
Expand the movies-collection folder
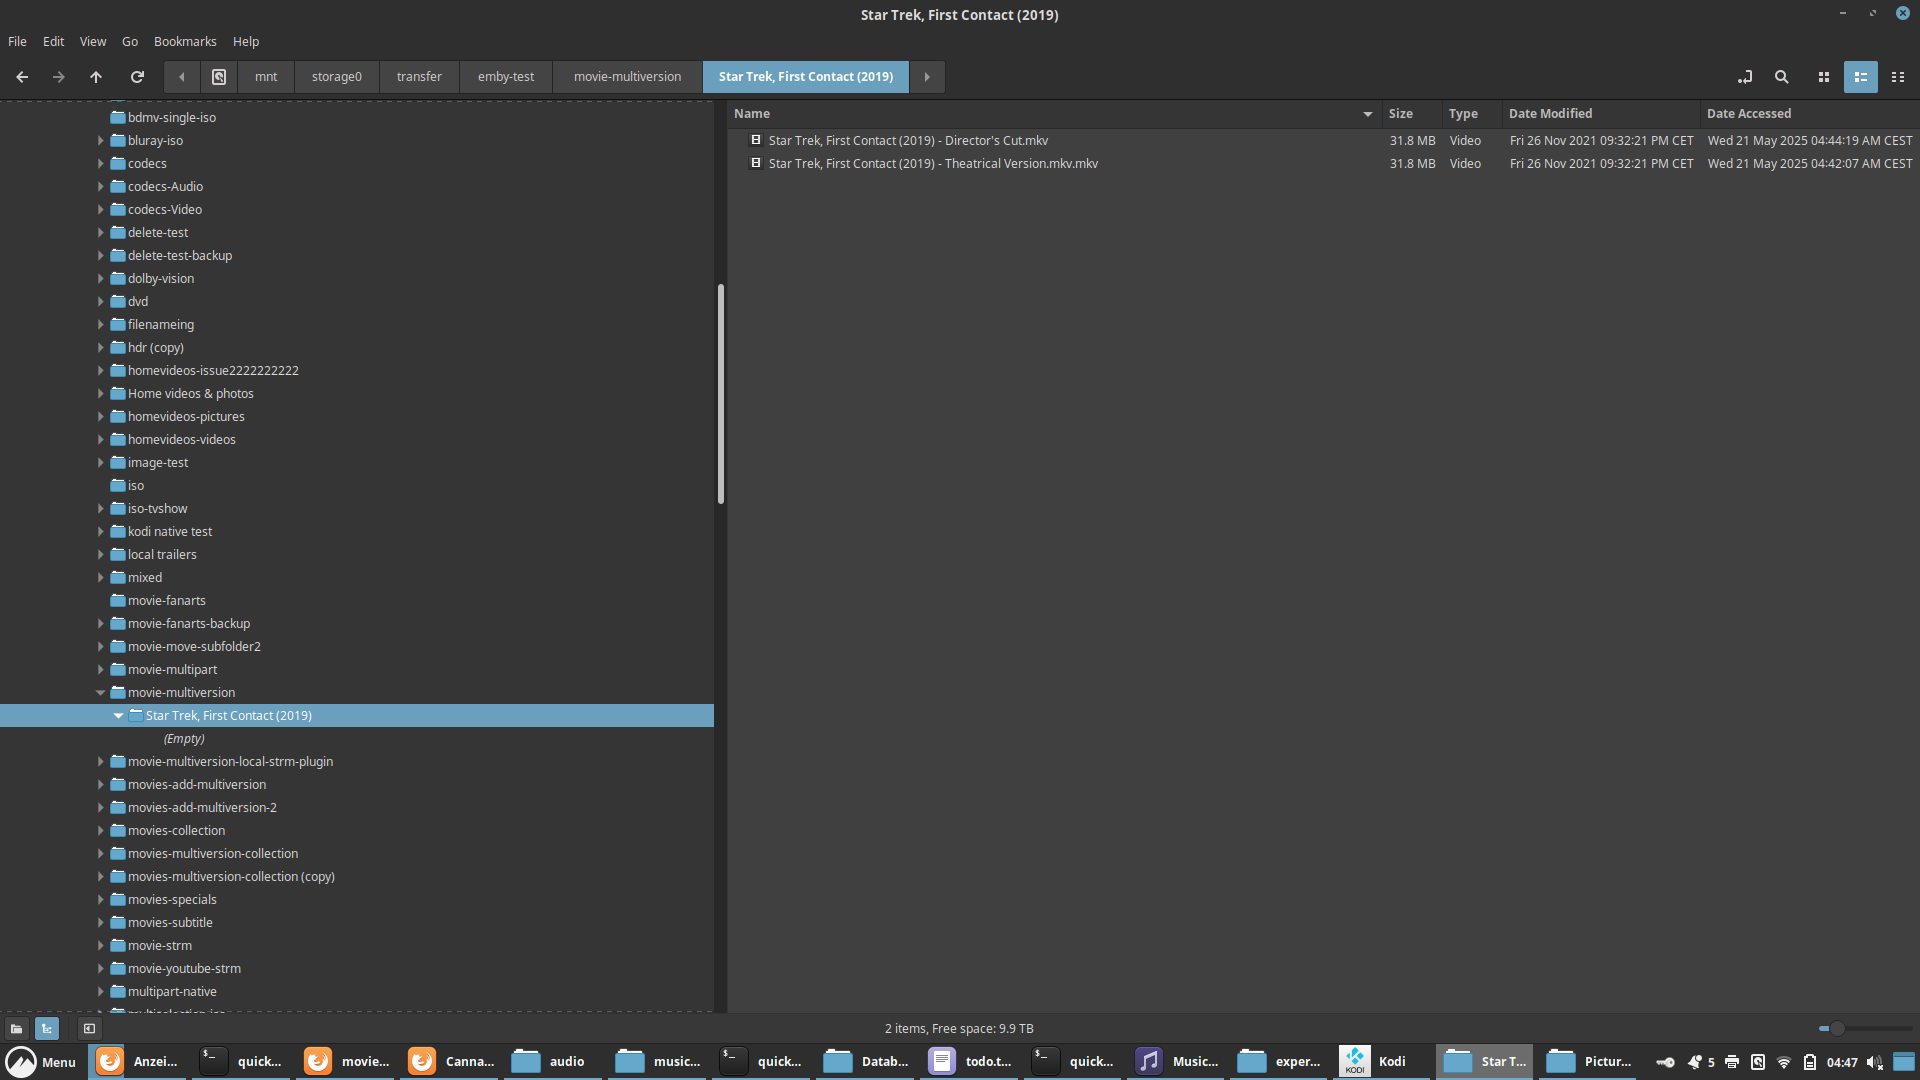coord(100,830)
